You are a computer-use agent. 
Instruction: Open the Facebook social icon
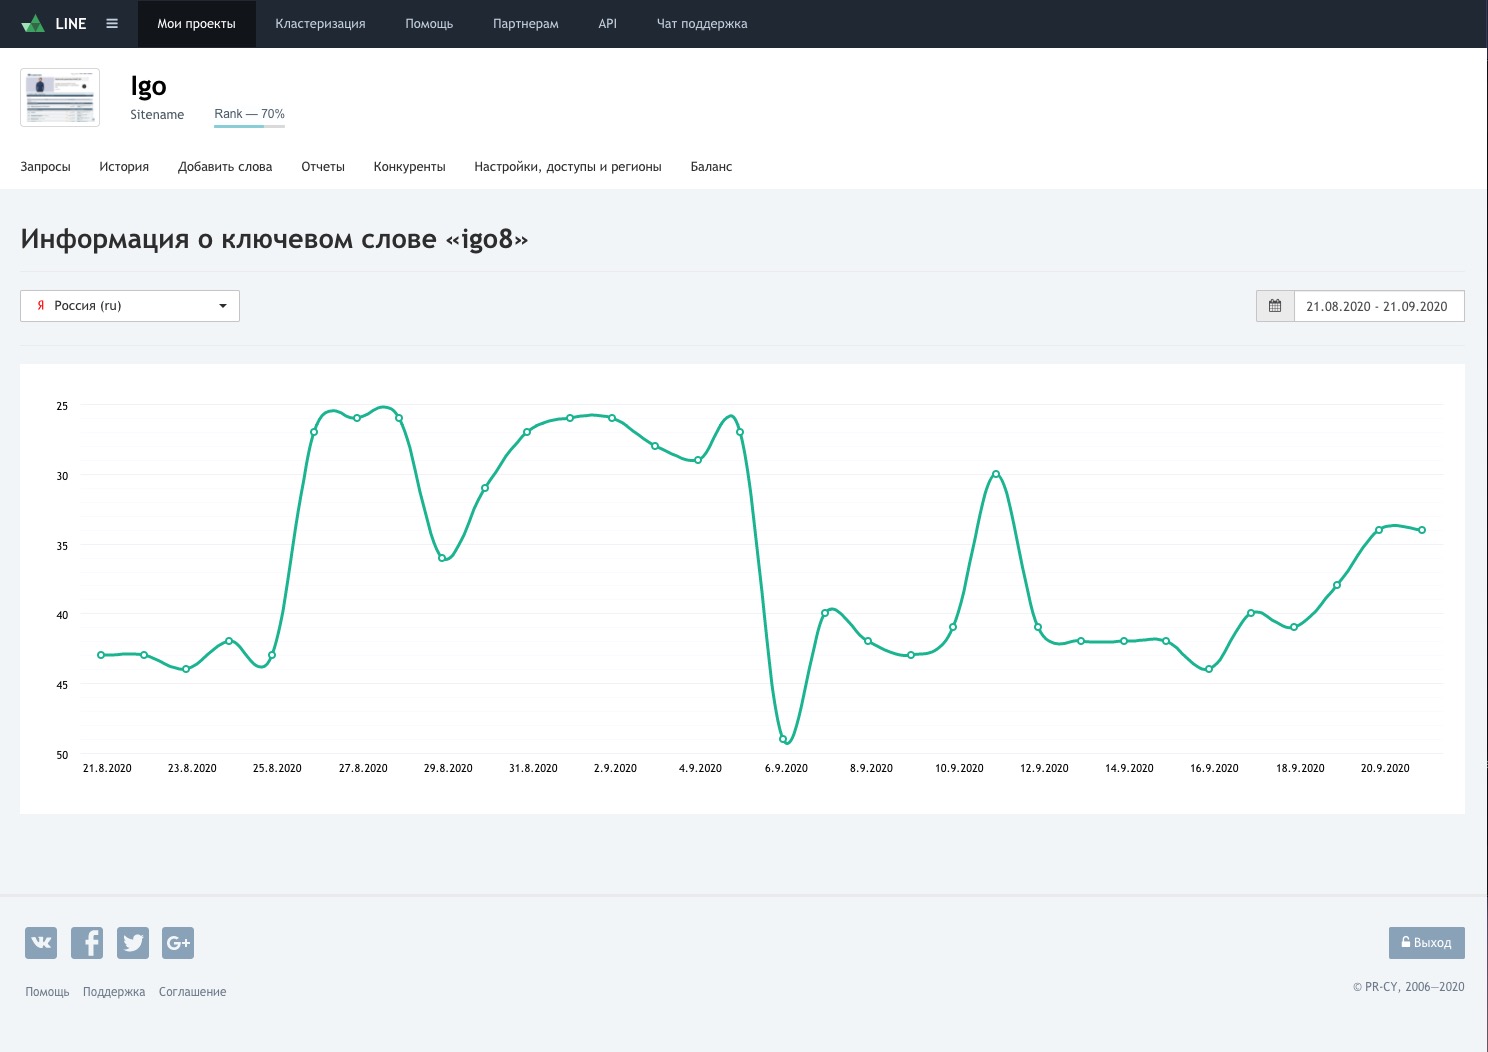[87, 942]
